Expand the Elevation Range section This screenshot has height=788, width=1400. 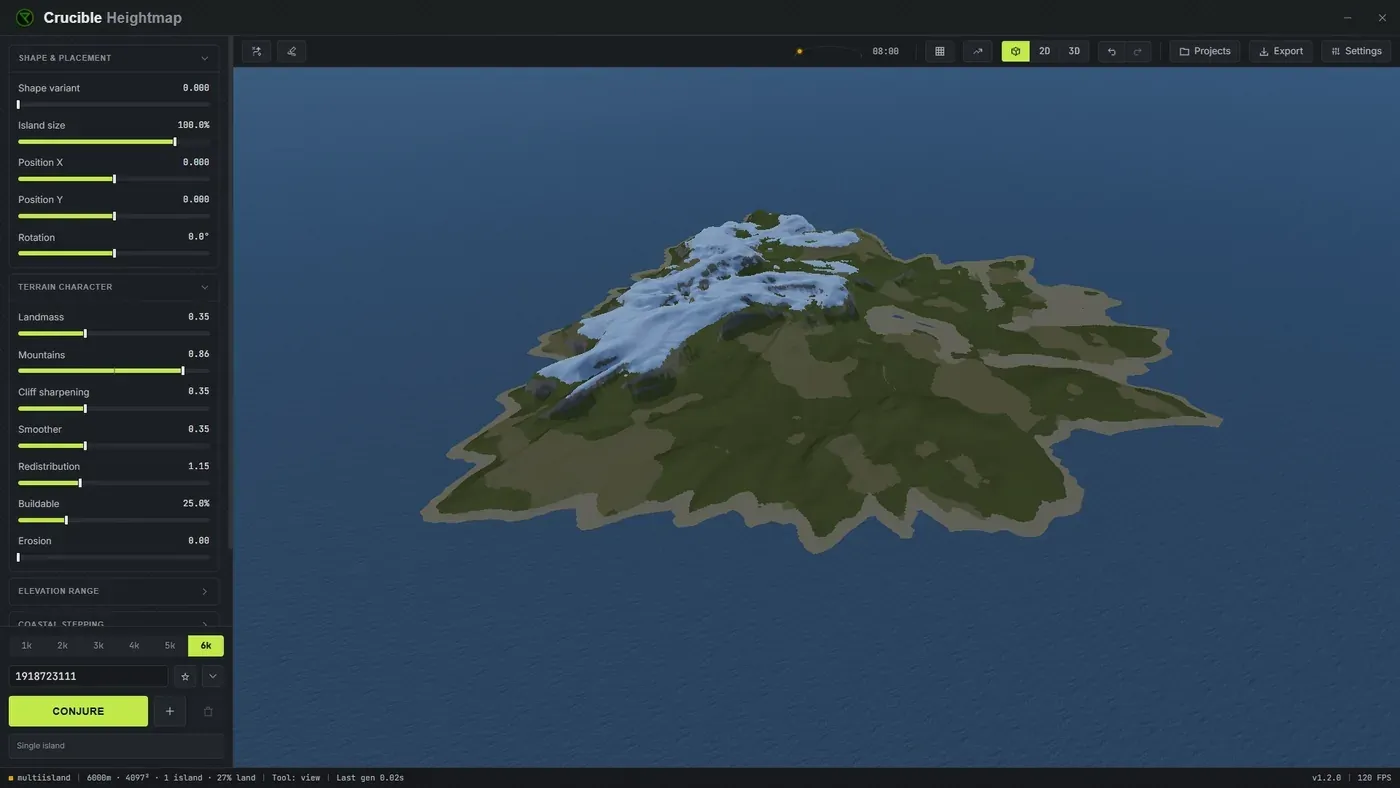point(204,591)
